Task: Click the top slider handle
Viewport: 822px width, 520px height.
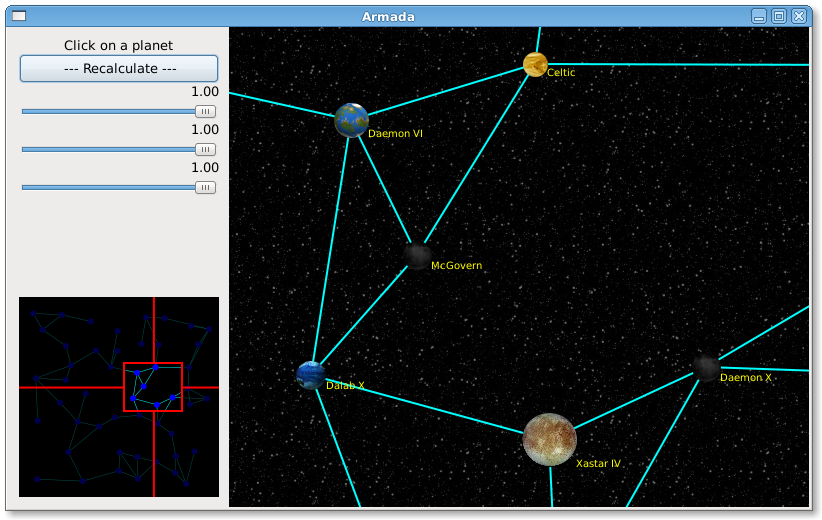Action: point(205,111)
